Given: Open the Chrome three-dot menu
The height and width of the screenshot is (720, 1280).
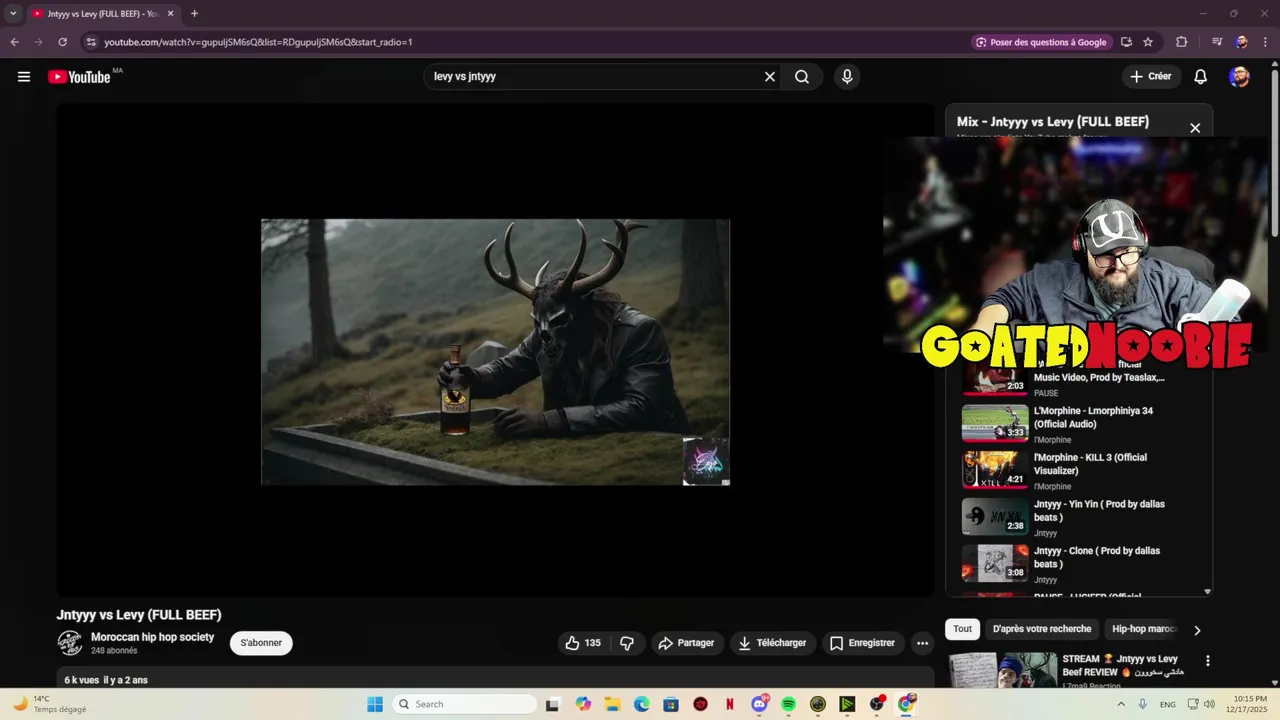Looking at the screenshot, I should (1265, 42).
